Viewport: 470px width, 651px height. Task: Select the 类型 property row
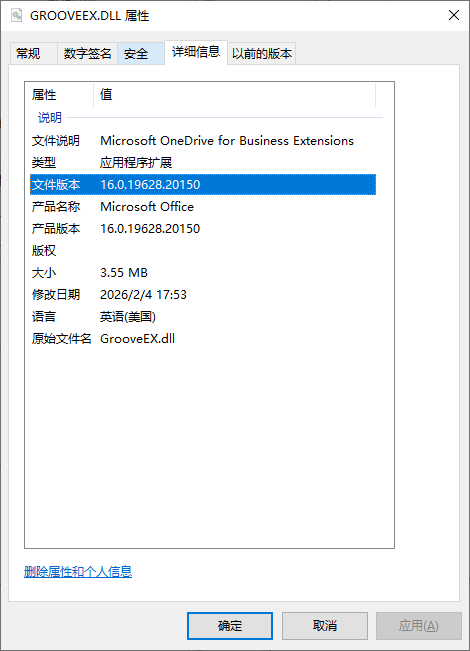tap(203, 163)
